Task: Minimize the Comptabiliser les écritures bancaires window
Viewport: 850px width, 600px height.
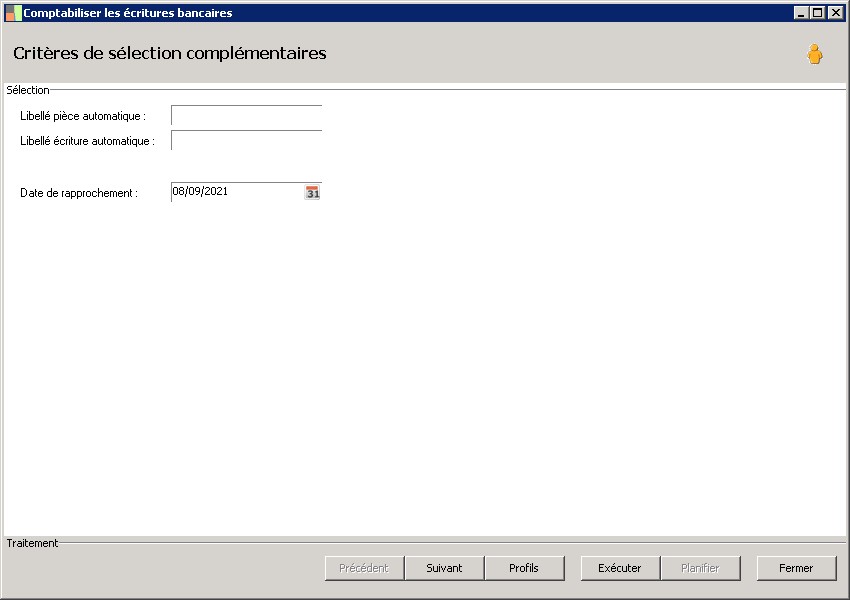Action: (801, 13)
